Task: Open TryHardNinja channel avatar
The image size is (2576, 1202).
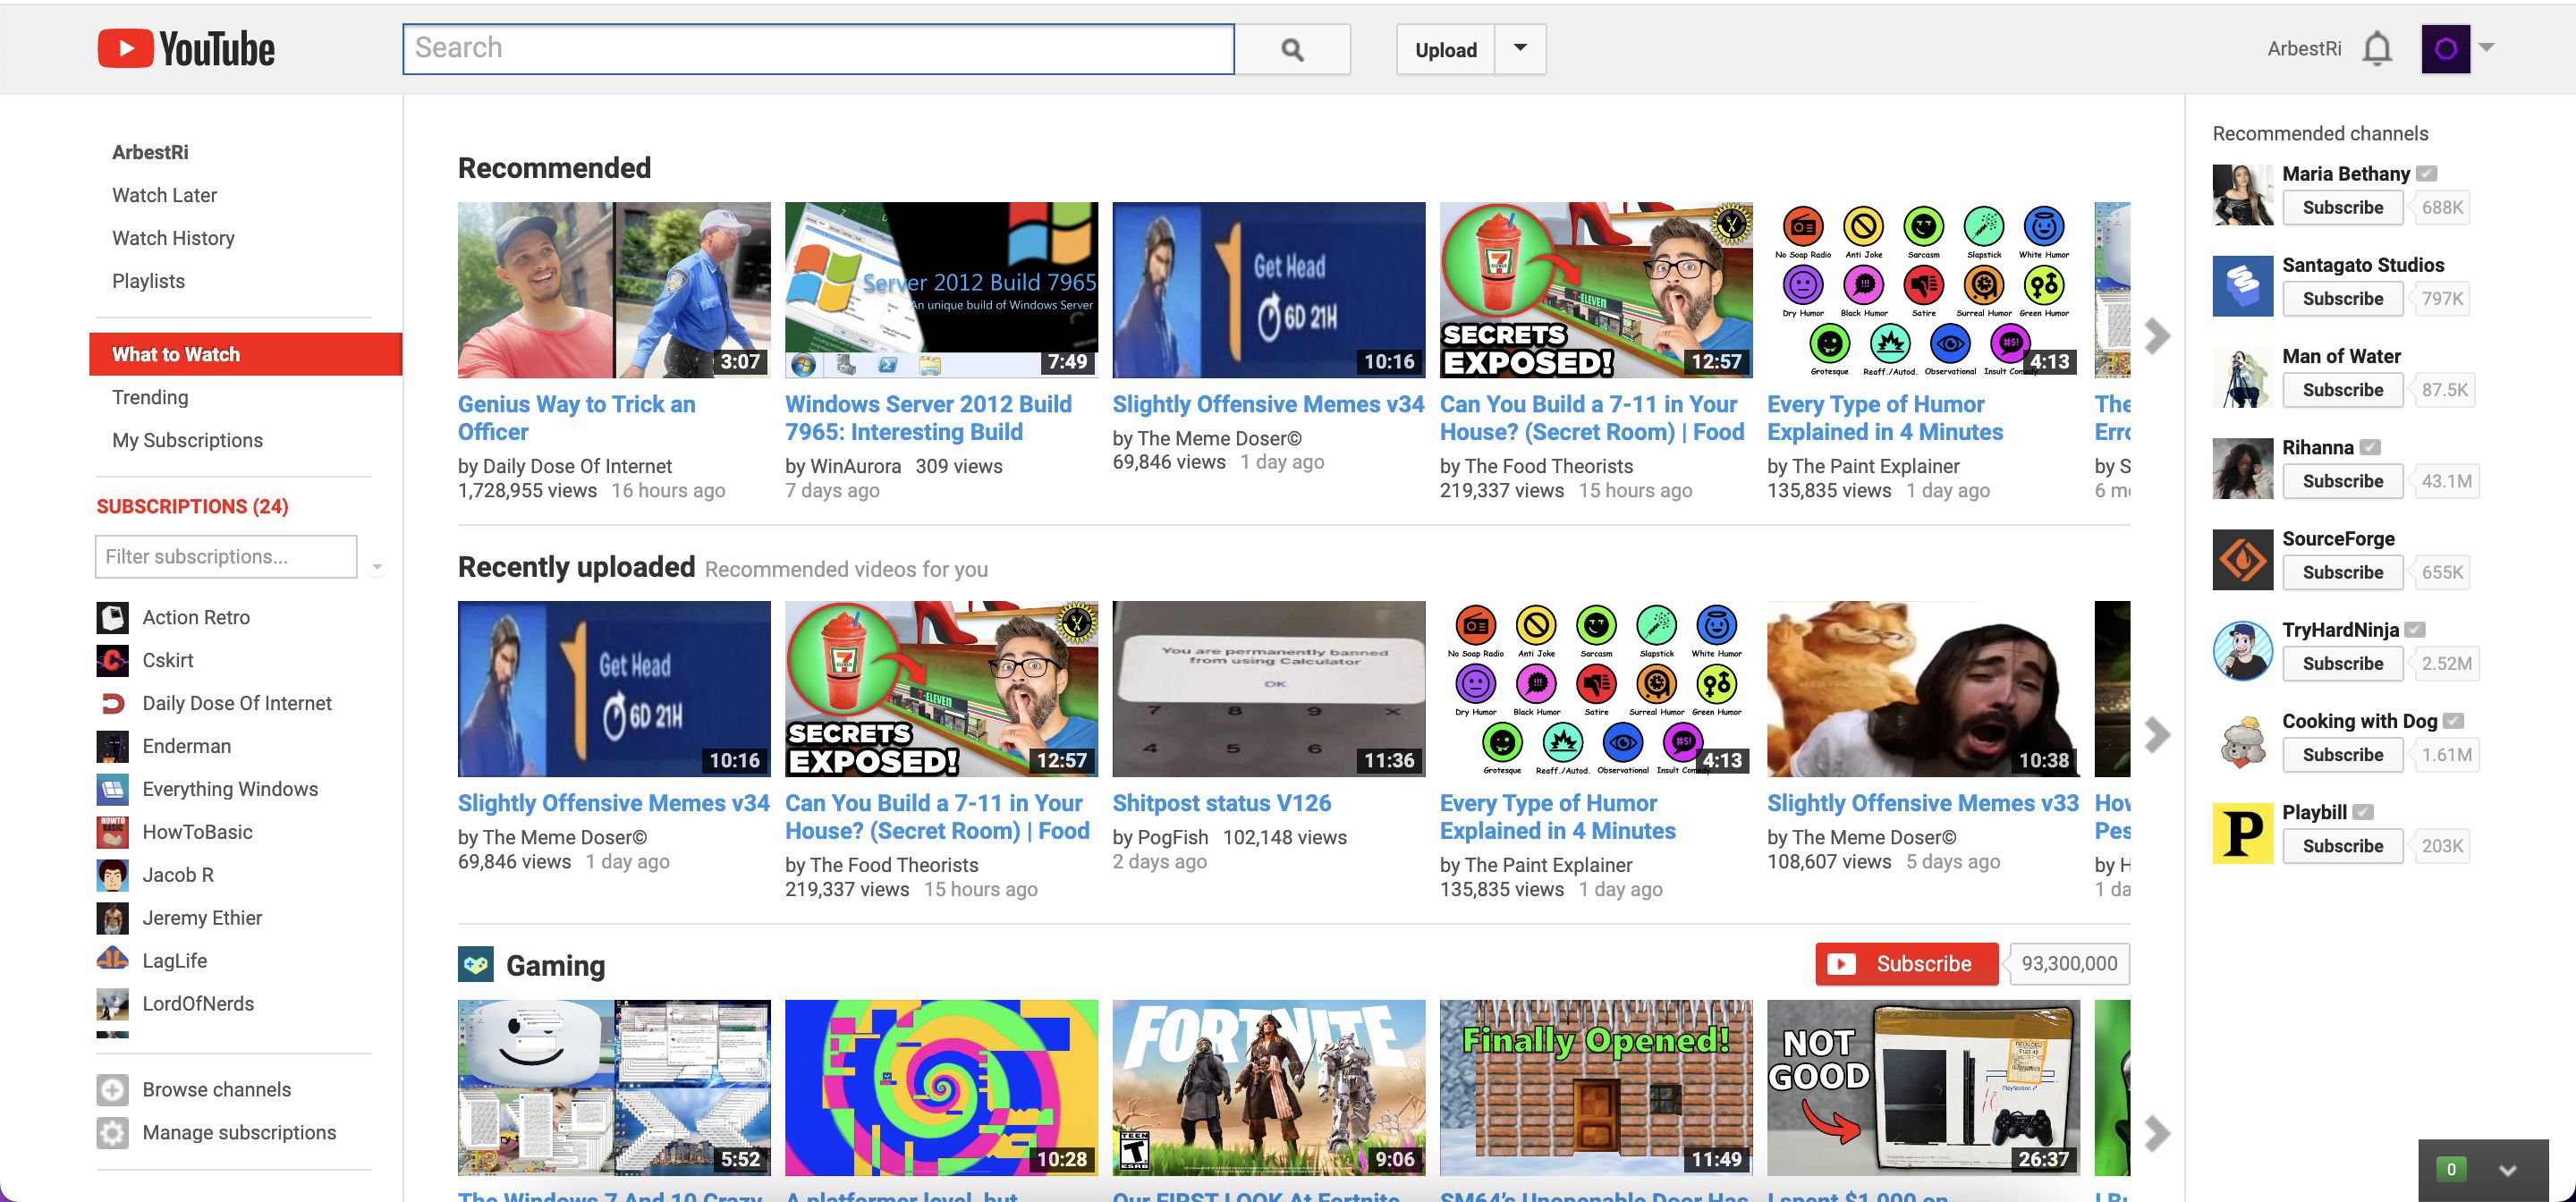Action: click(2242, 650)
